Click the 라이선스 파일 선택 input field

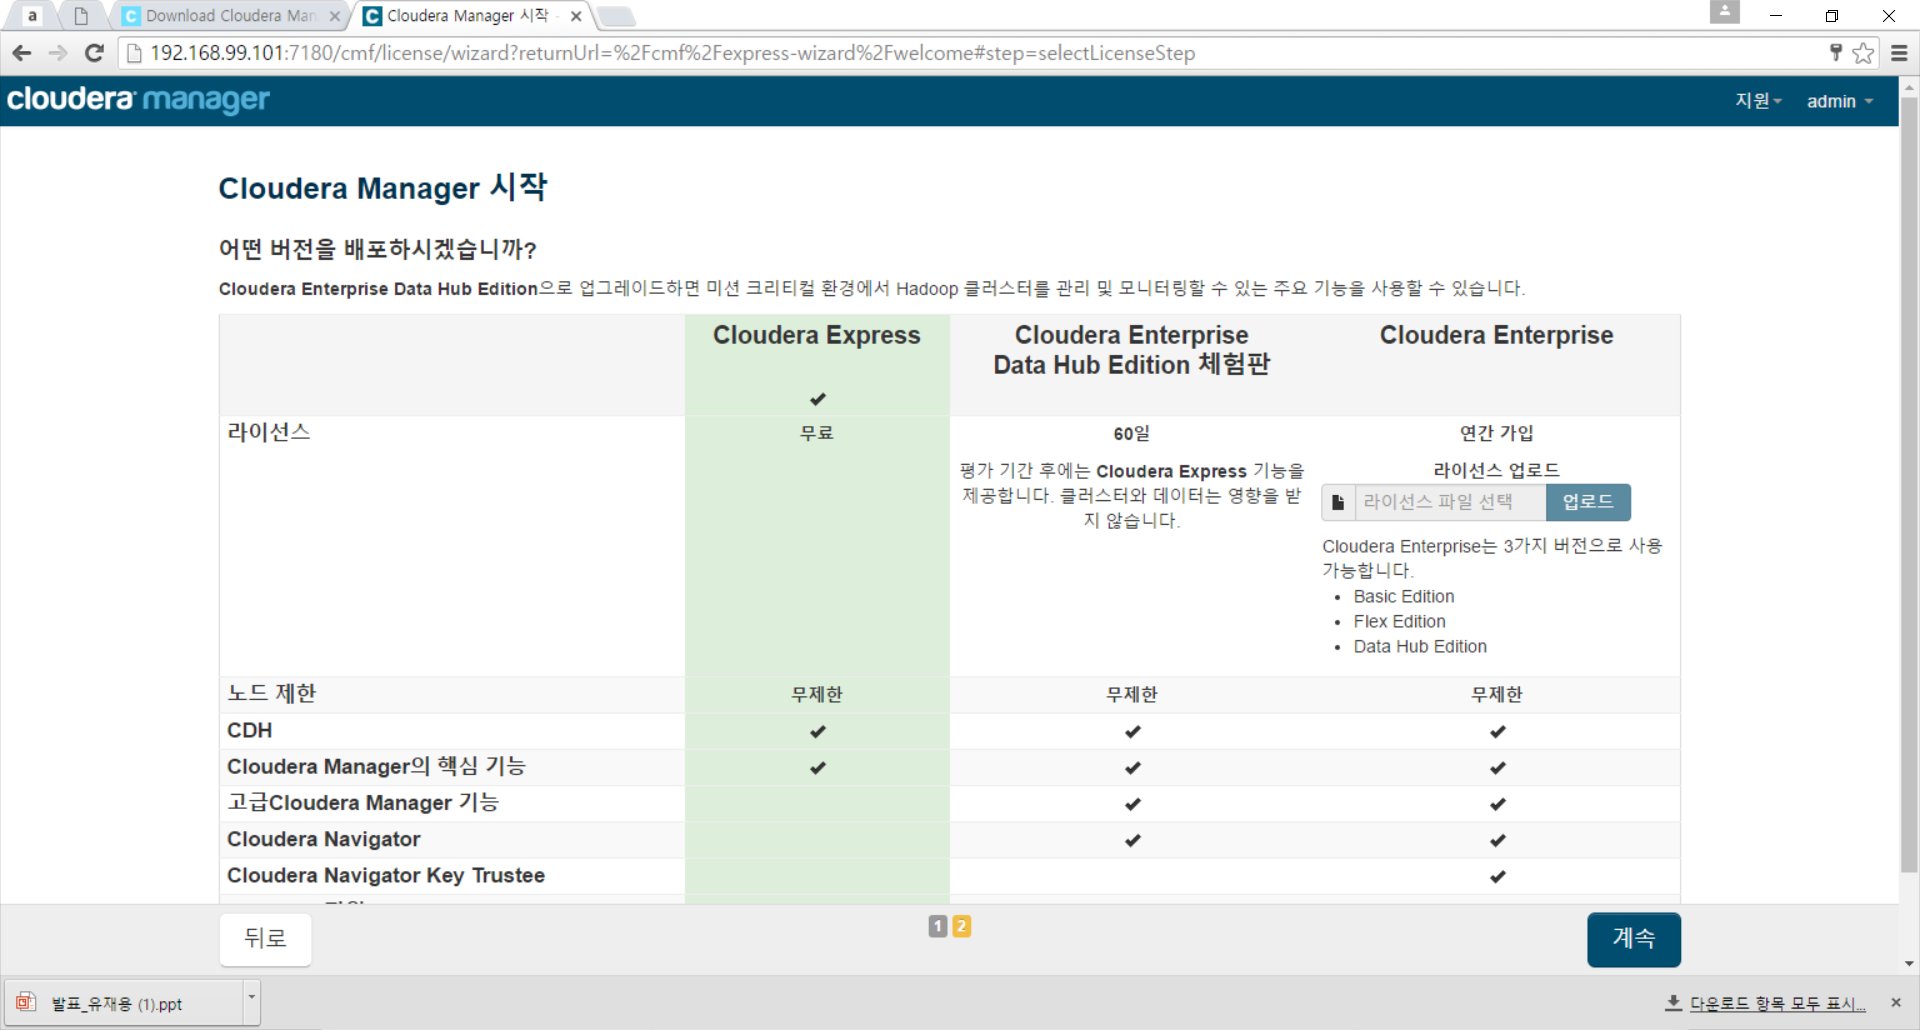(1450, 502)
